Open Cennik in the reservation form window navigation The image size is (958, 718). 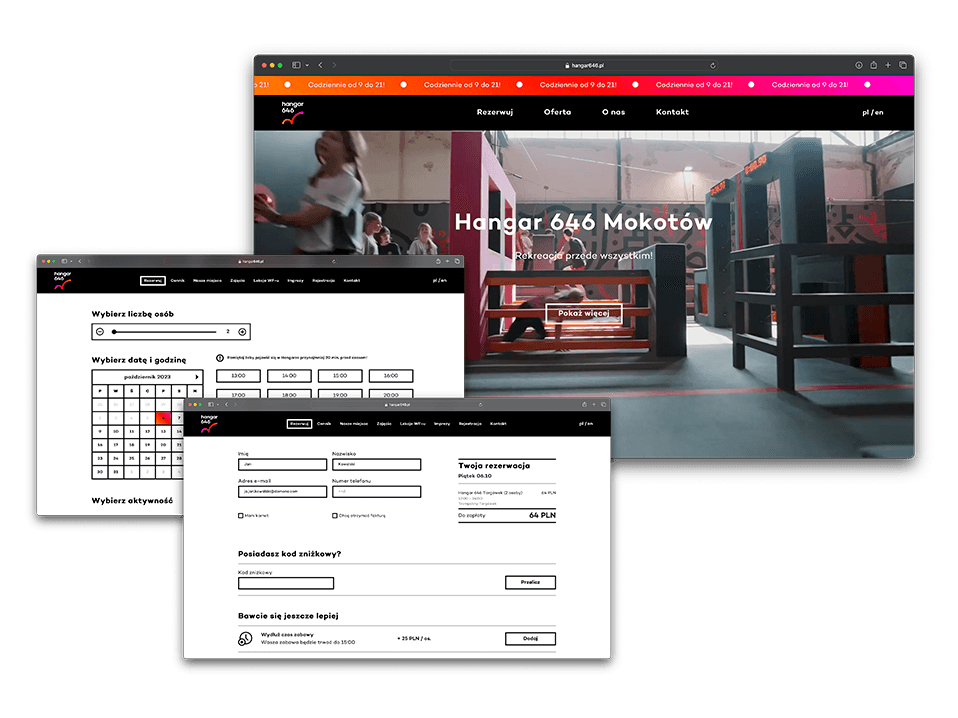(324, 423)
